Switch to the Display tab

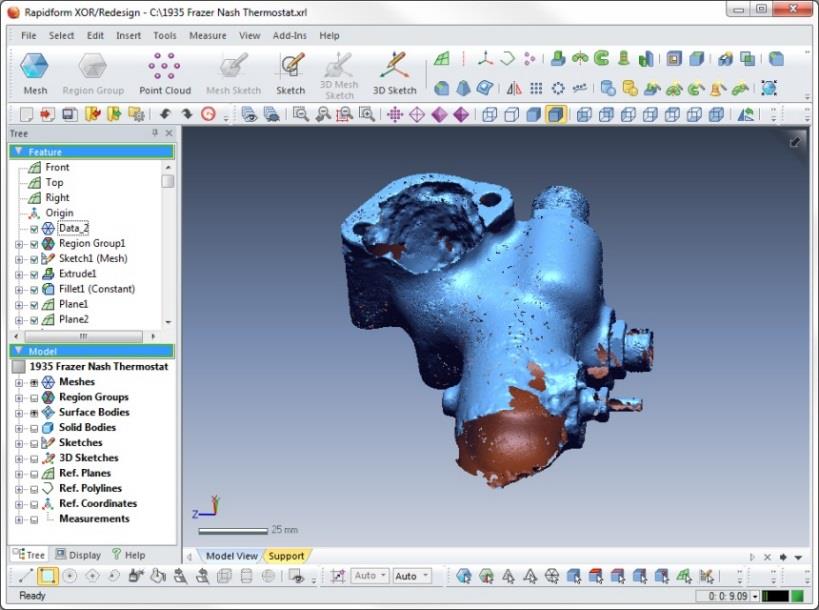click(78, 555)
